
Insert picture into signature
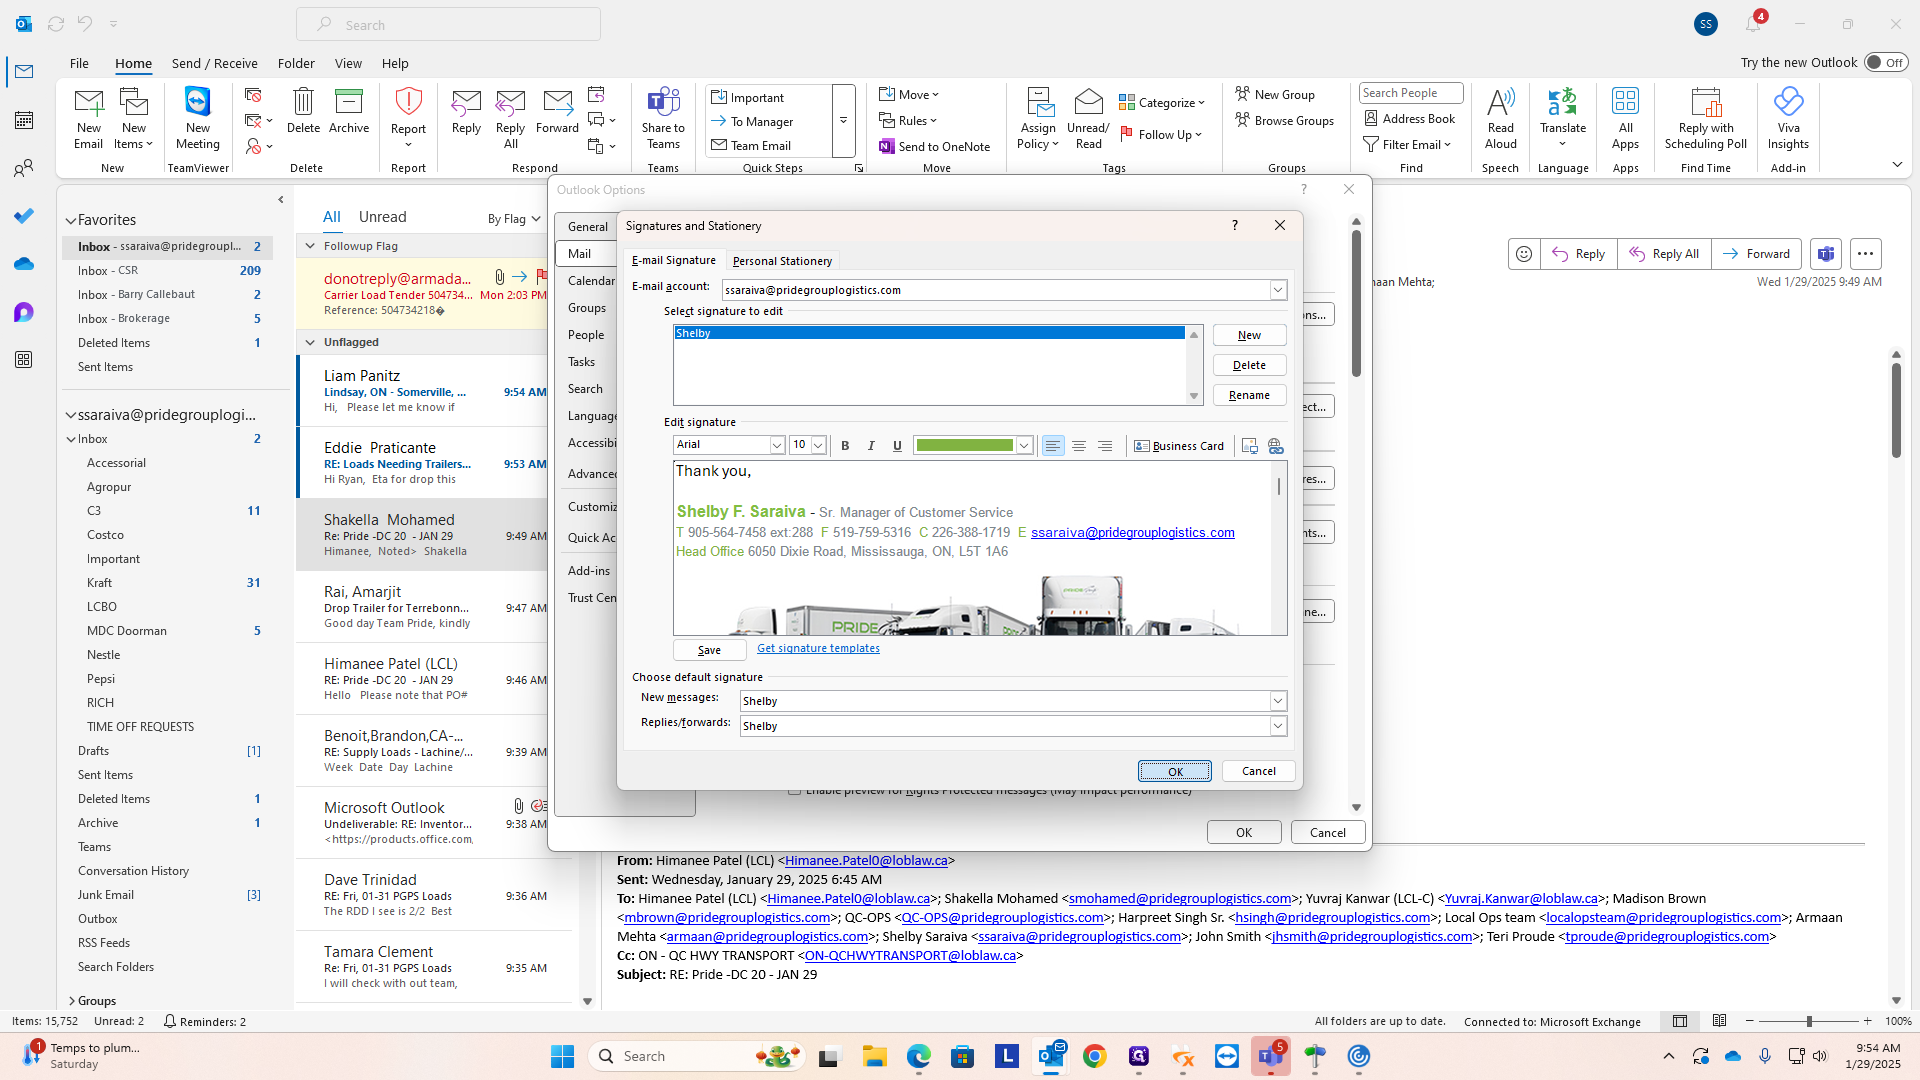tap(1249, 446)
